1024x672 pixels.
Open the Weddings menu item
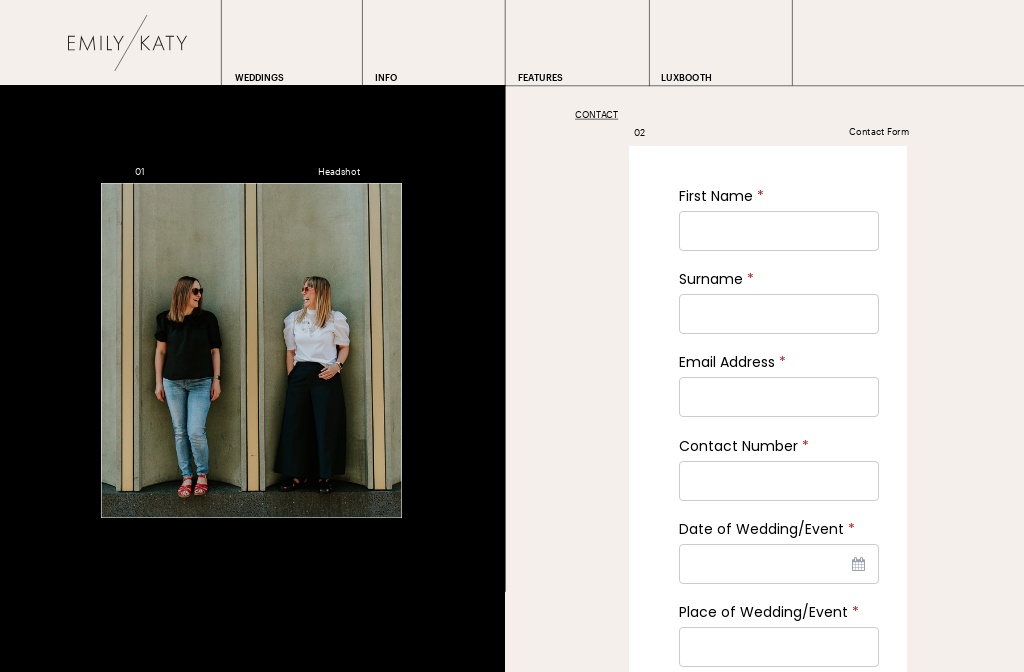(x=259, y=78)
